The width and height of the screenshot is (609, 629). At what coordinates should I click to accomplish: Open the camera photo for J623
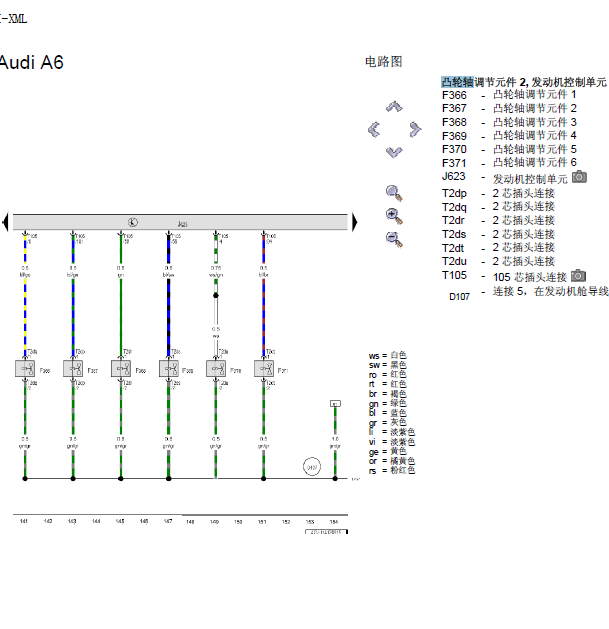click(x=579, y=177)
